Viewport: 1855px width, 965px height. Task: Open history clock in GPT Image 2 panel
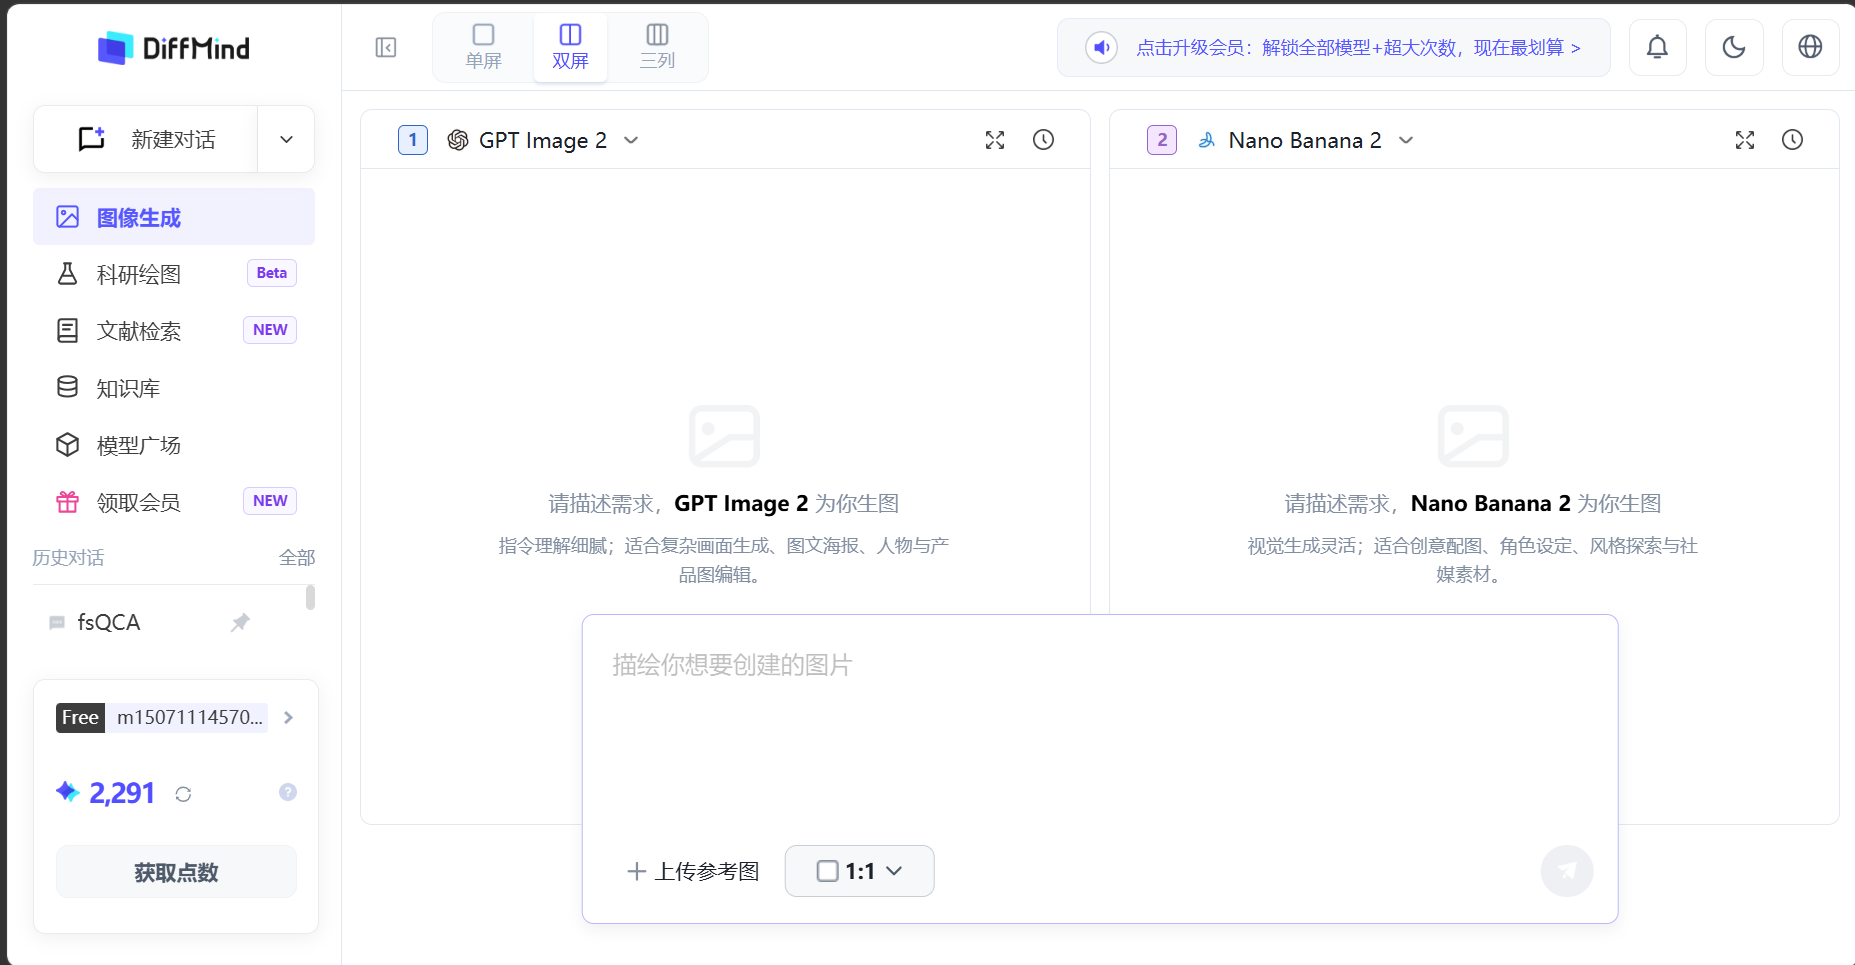click(1043, 140)
